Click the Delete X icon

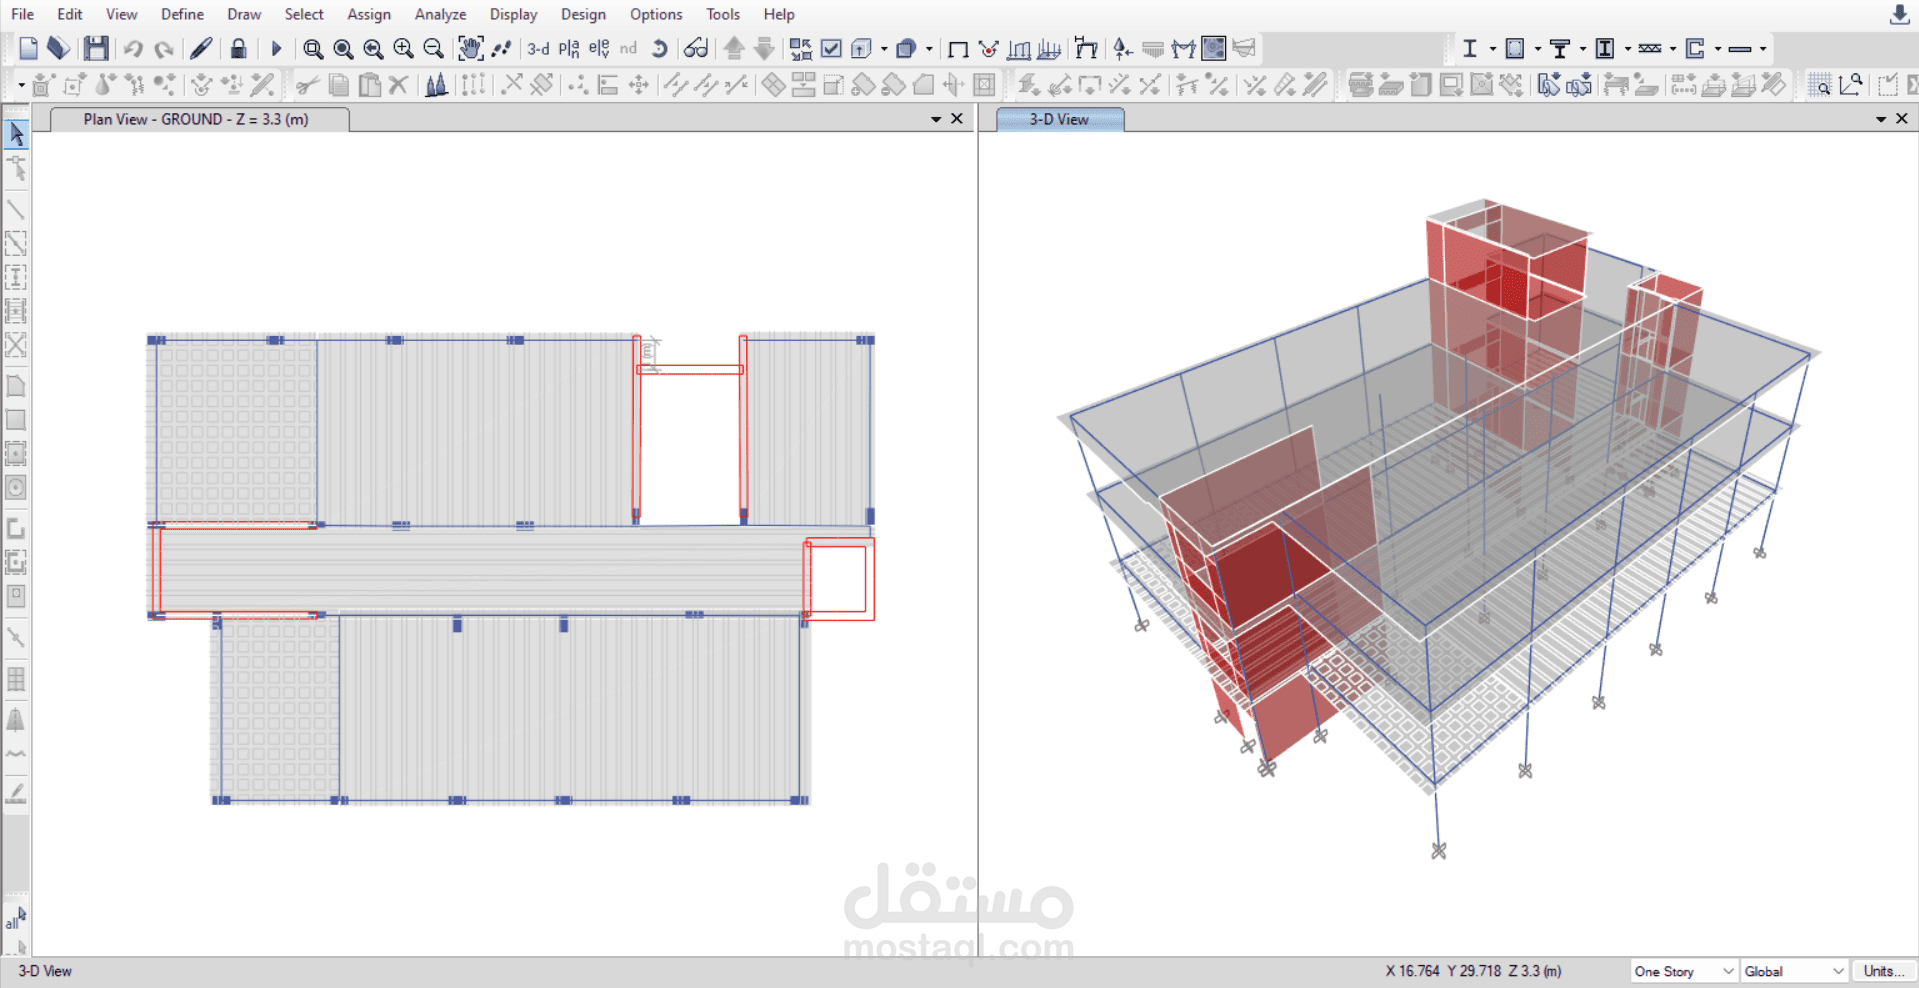[x=399, y=85]
